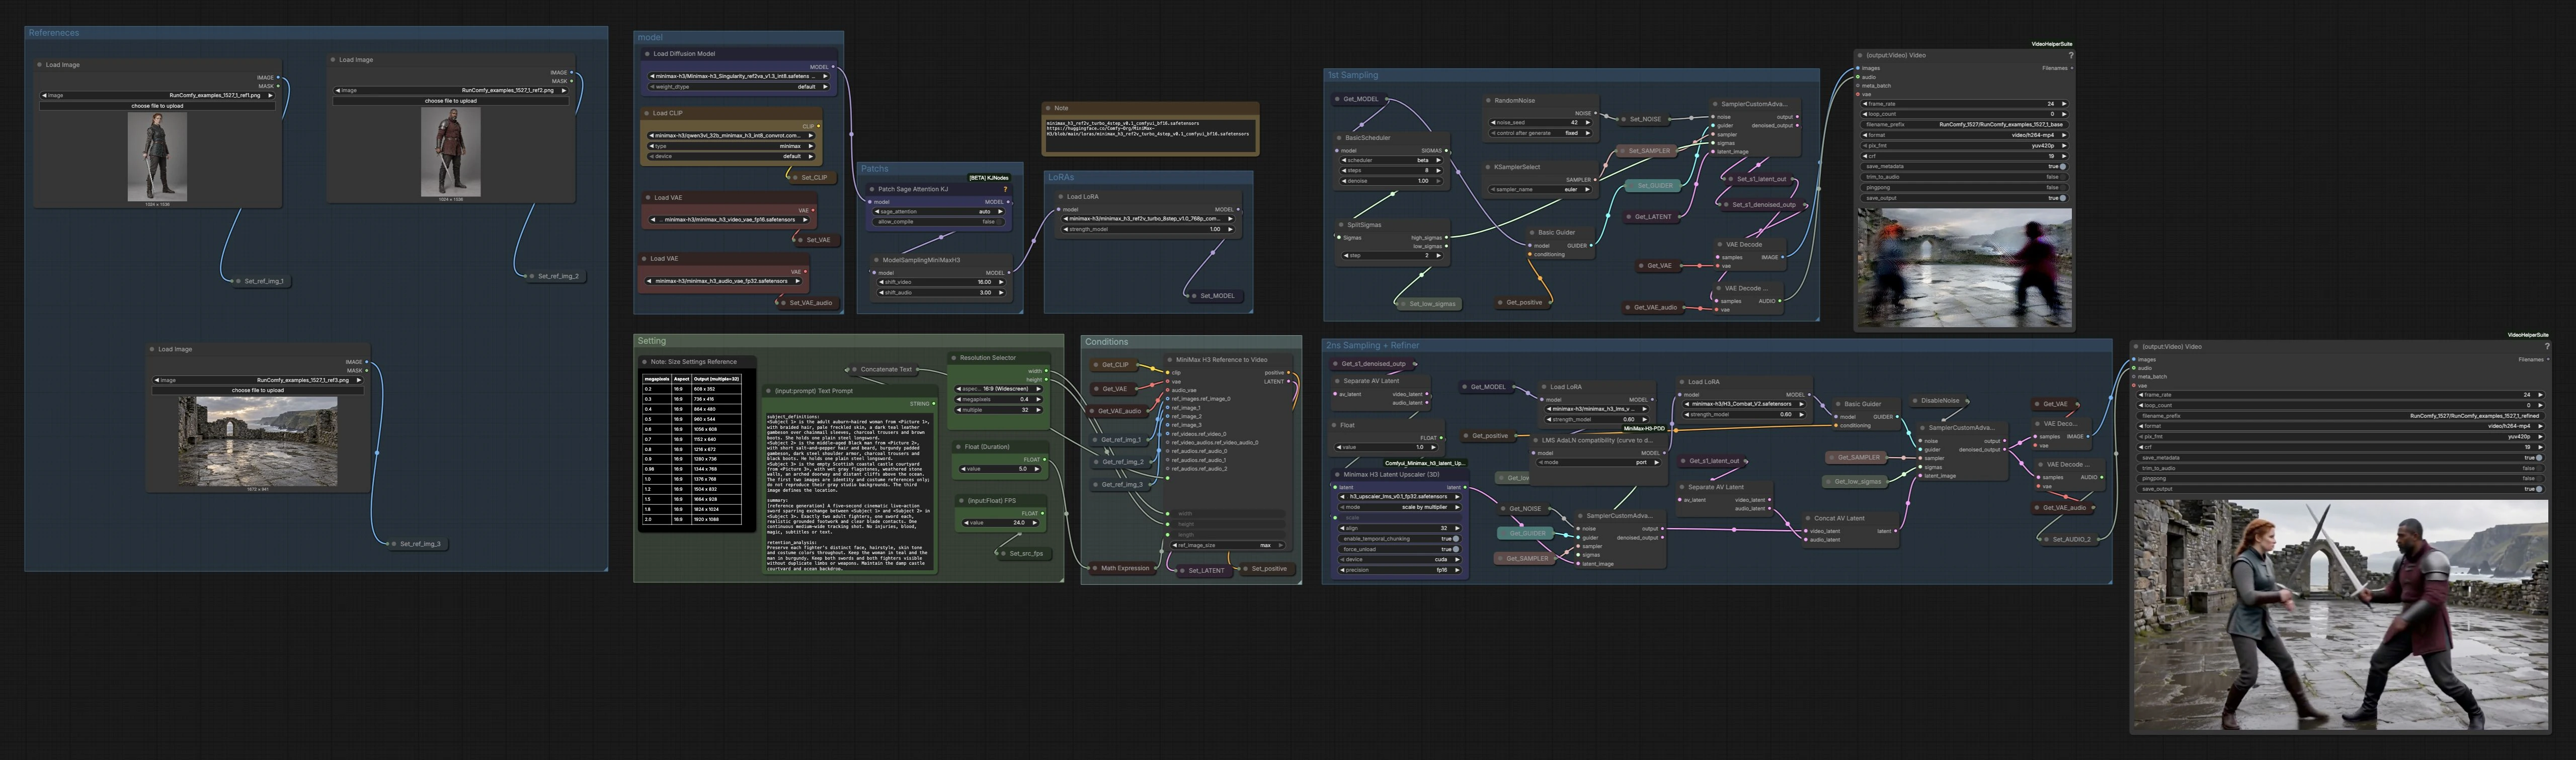The height and width of the screenshot is (760, 2576).
Task: Collapse the yellow Note node using its title dot
Action: click(x=1048, y=108)
